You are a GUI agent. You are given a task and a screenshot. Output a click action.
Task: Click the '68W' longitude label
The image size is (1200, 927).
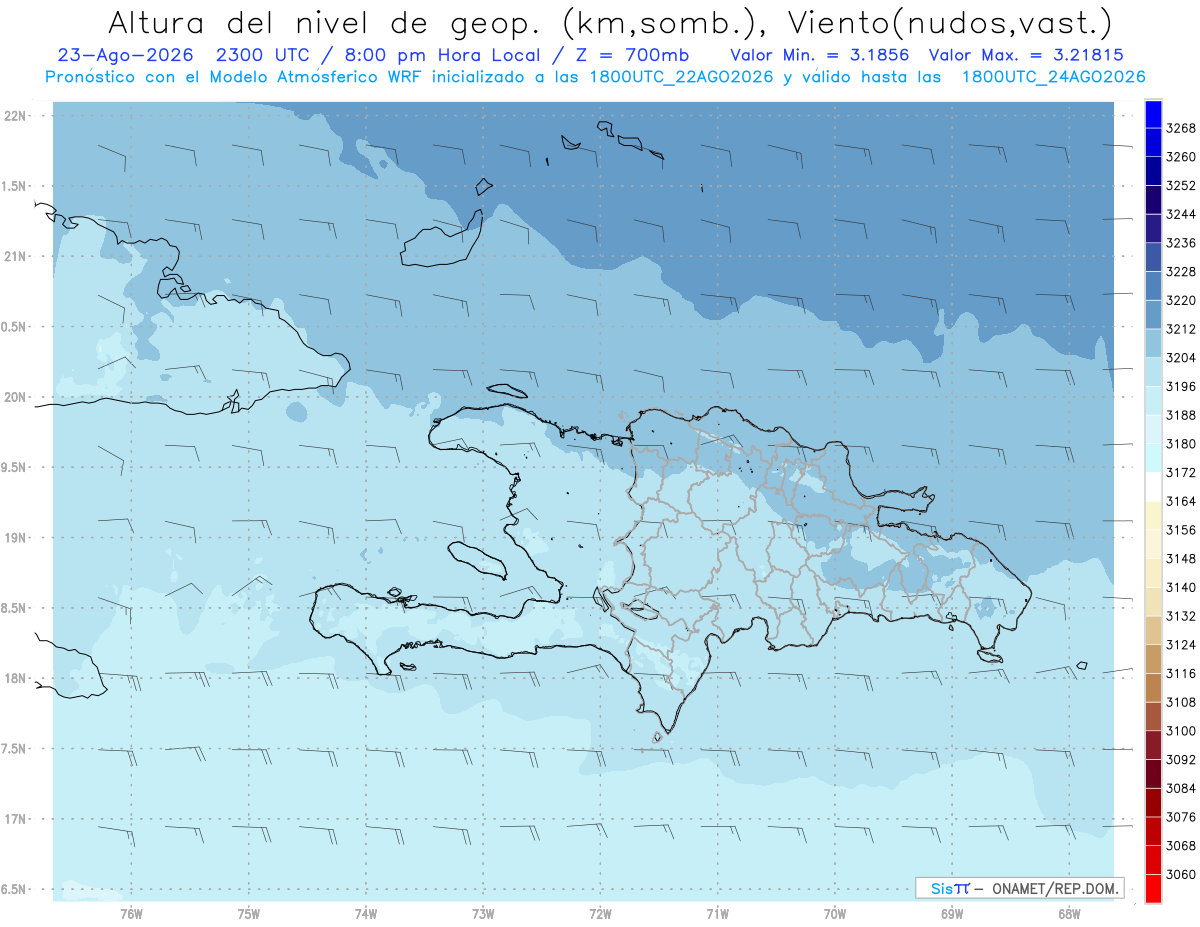click(x=1069, y=914)
